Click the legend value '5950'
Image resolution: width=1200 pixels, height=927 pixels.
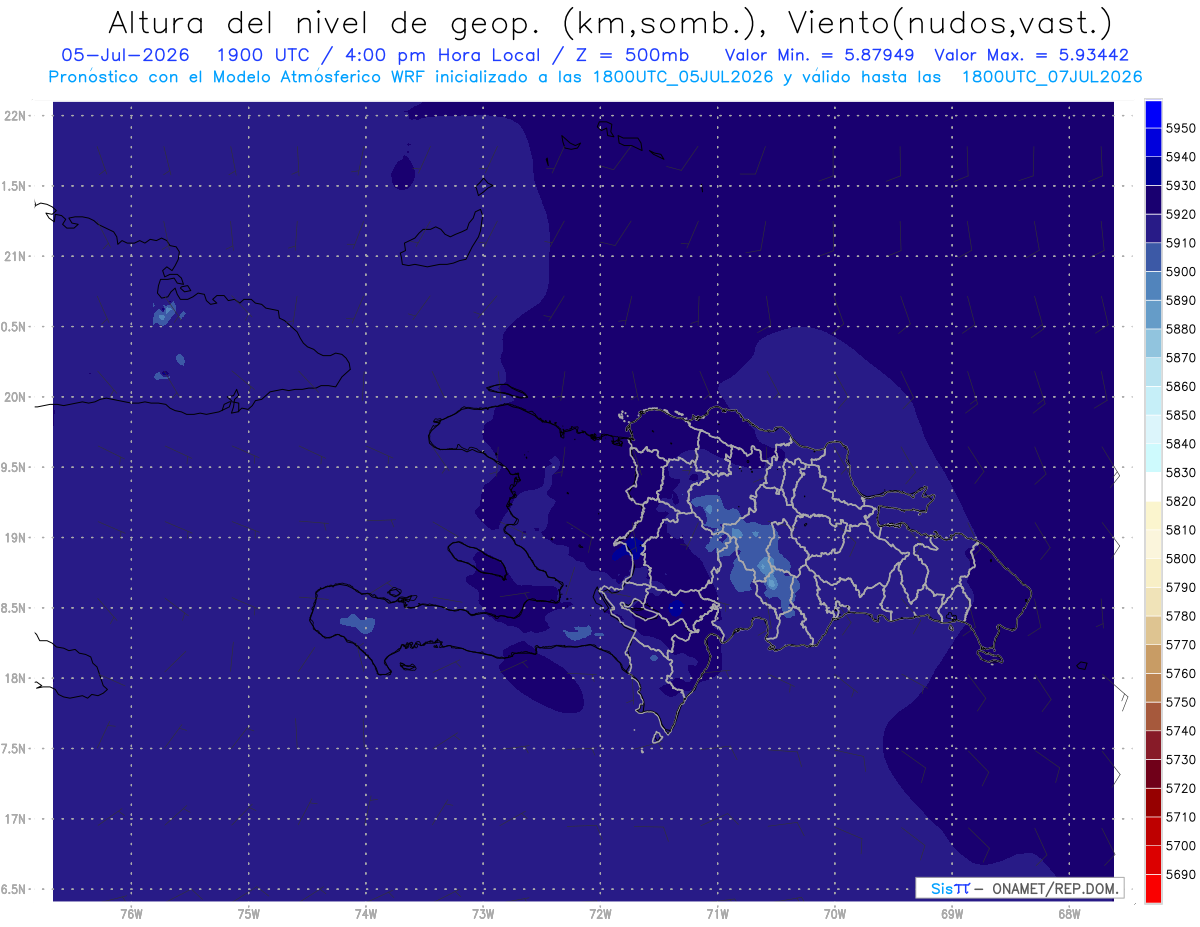(1180, 128)
